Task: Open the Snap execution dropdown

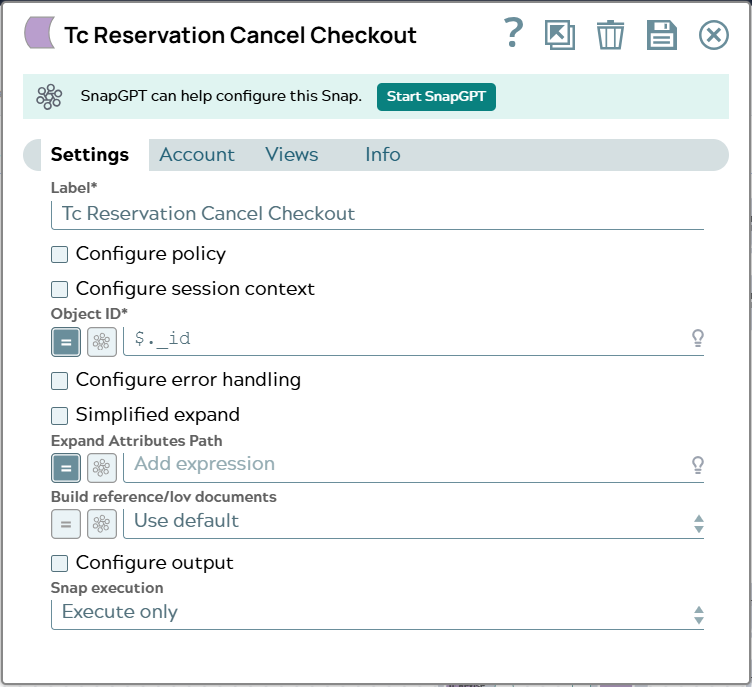Action: (377, 614)
